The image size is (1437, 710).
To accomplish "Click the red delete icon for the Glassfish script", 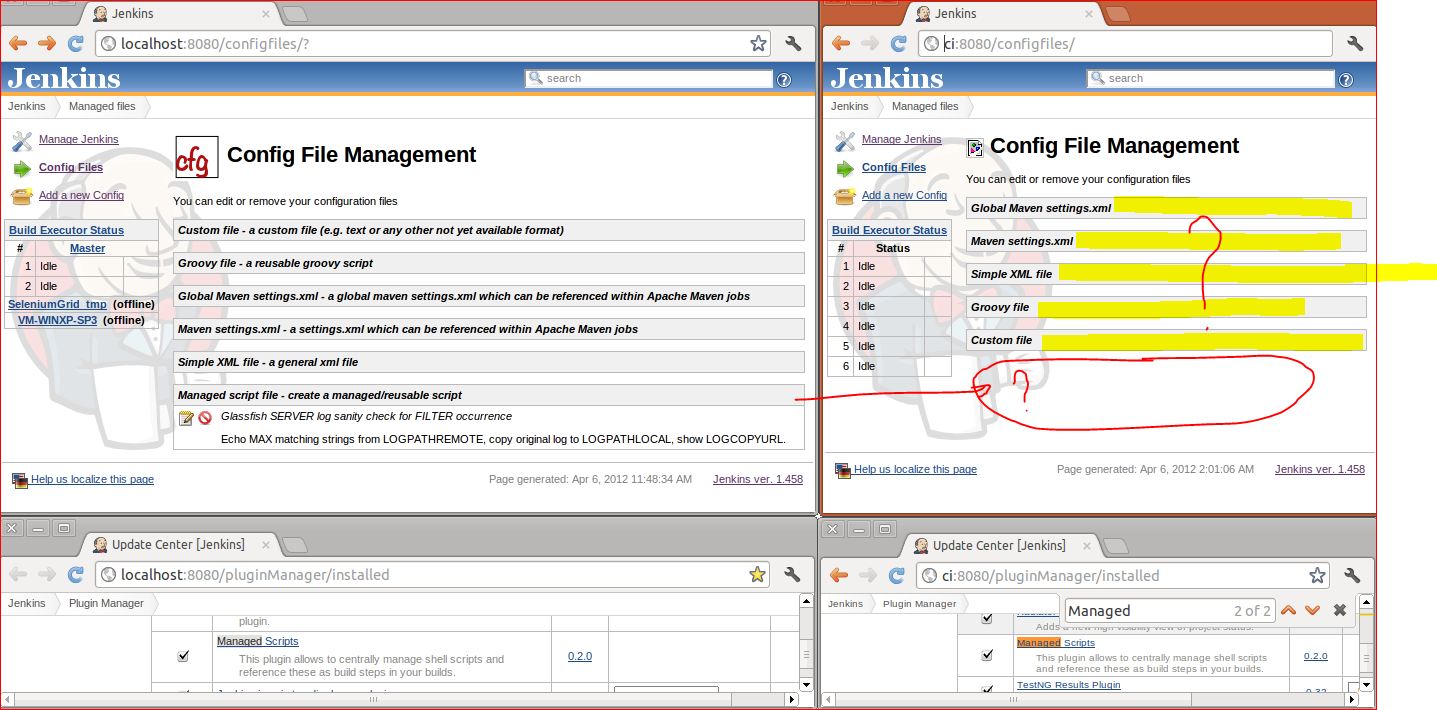I will (205, 418).
